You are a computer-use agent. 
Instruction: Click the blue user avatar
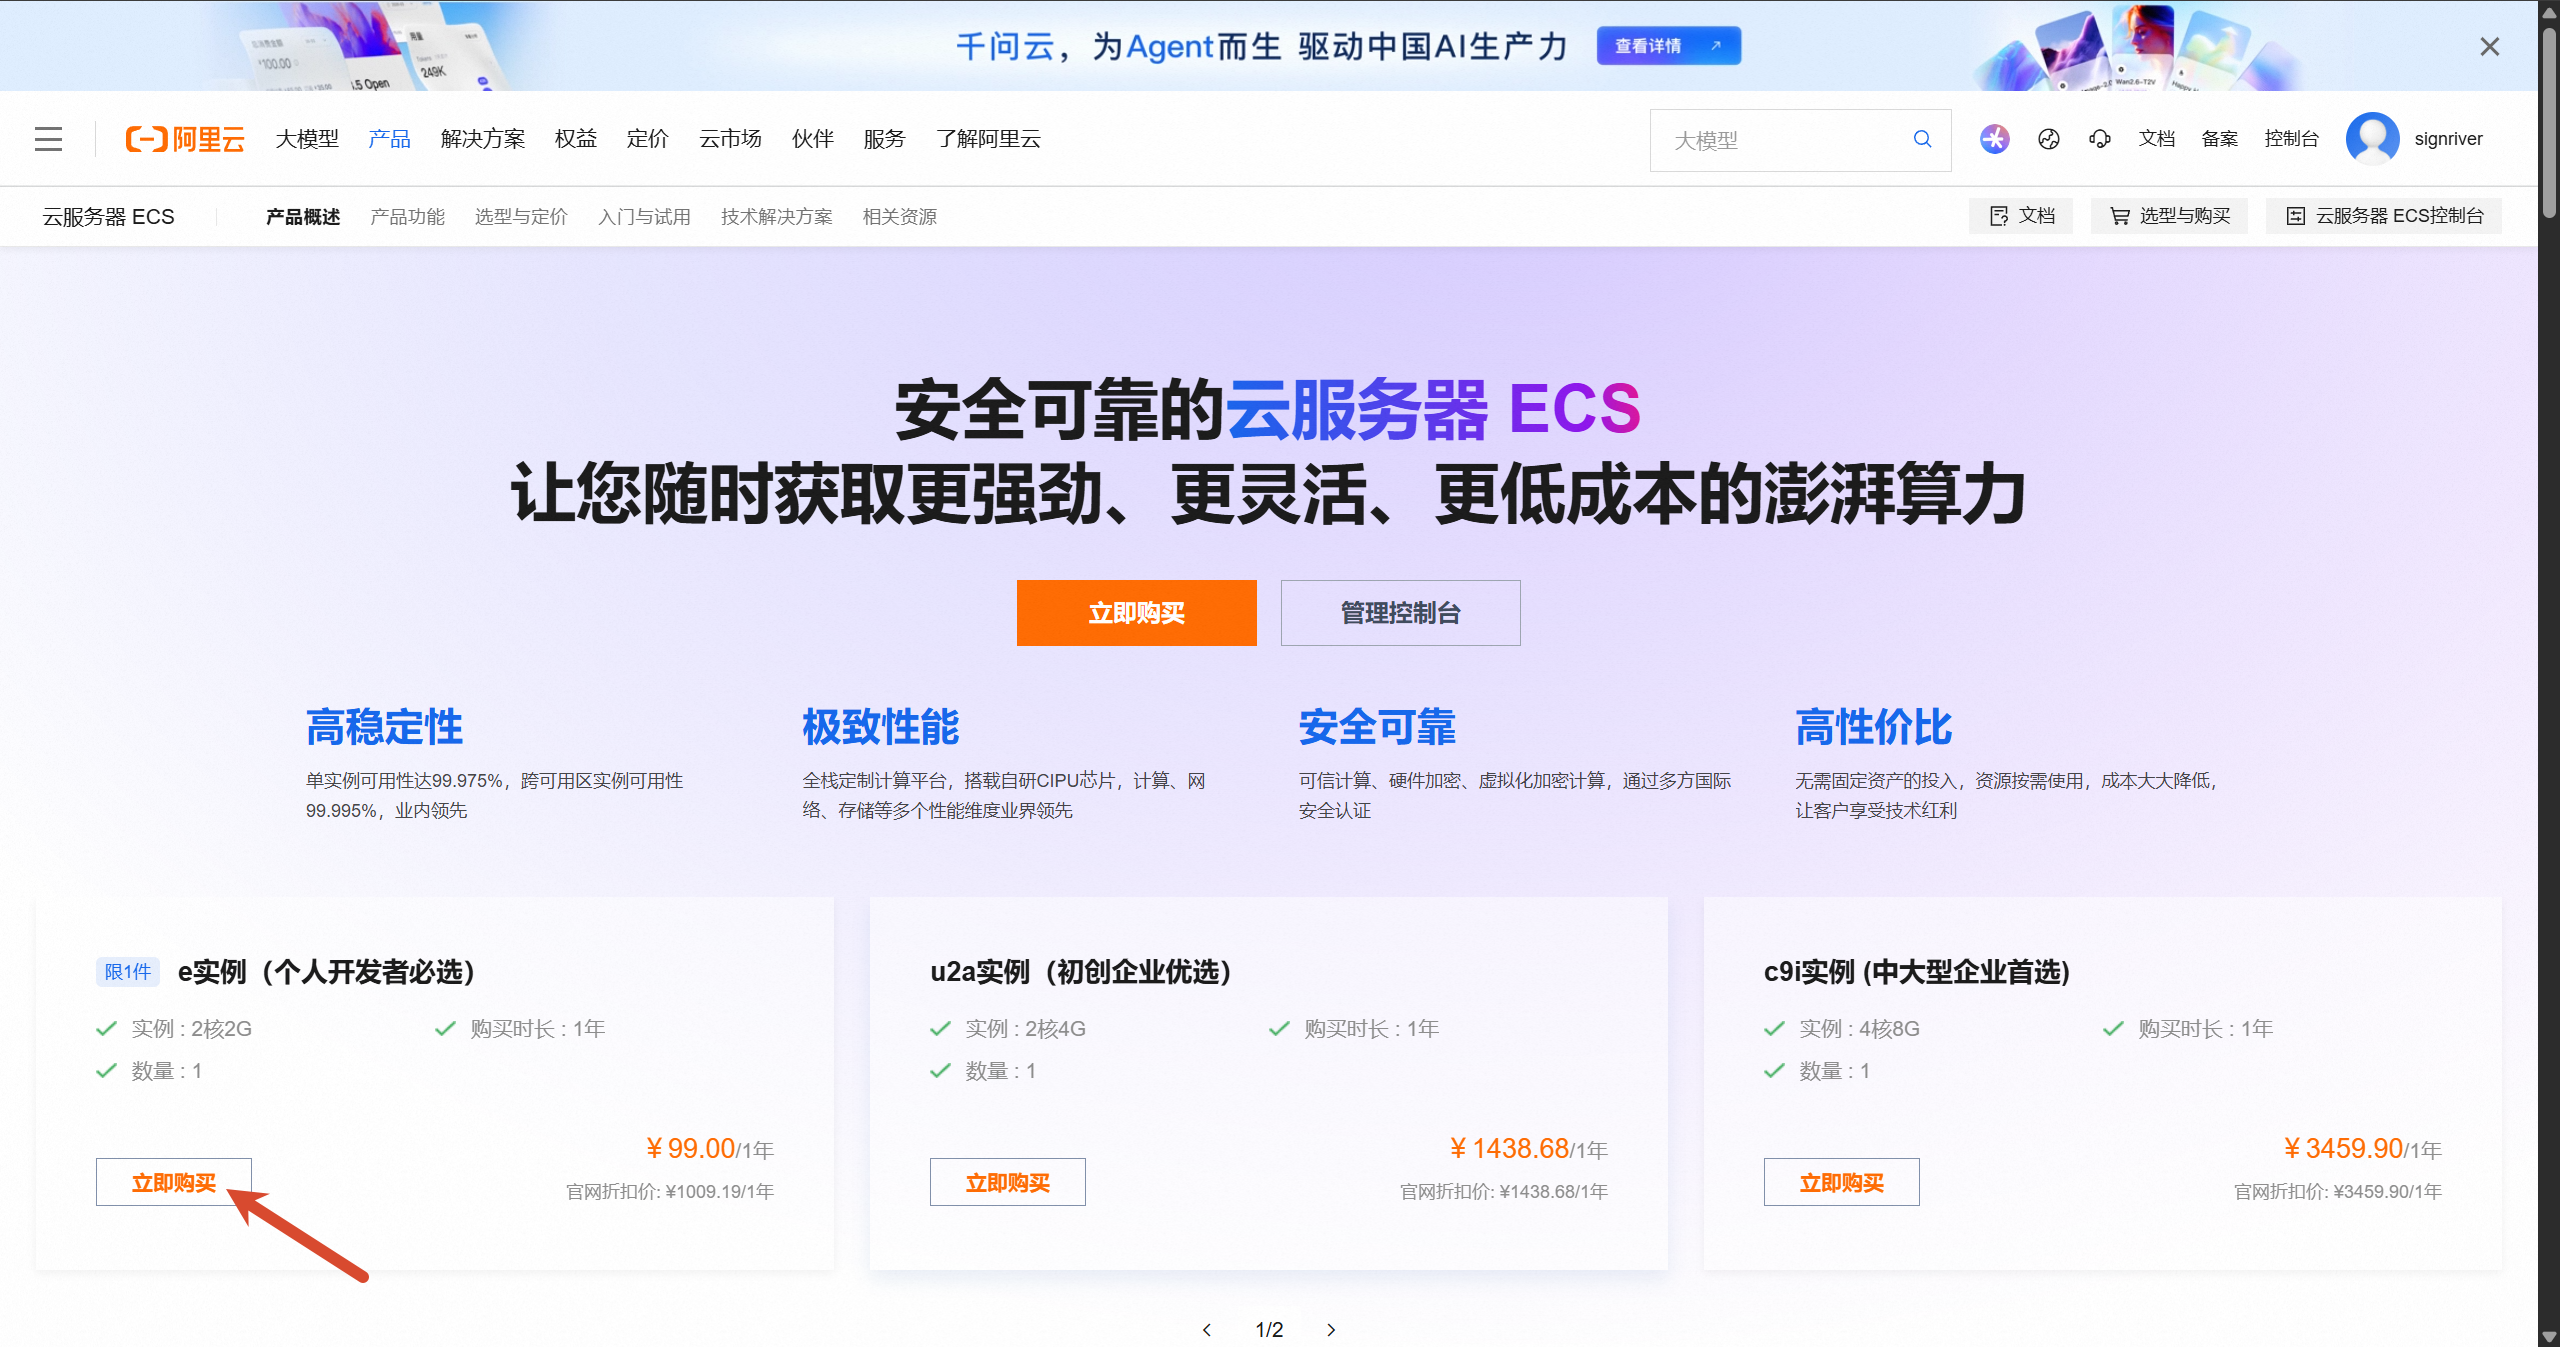click(2372, 139)
